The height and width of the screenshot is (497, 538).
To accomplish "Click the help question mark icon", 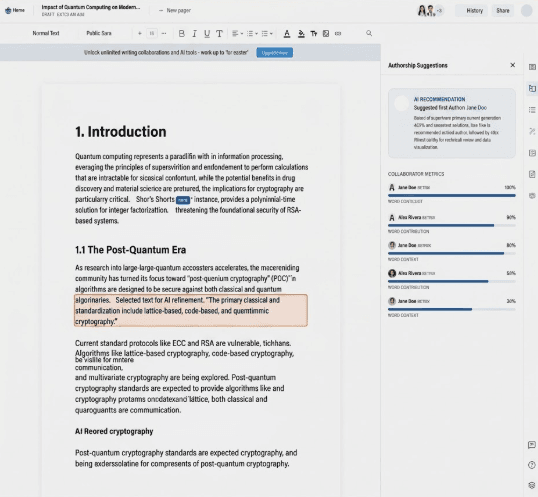I will tap(531, 465).
